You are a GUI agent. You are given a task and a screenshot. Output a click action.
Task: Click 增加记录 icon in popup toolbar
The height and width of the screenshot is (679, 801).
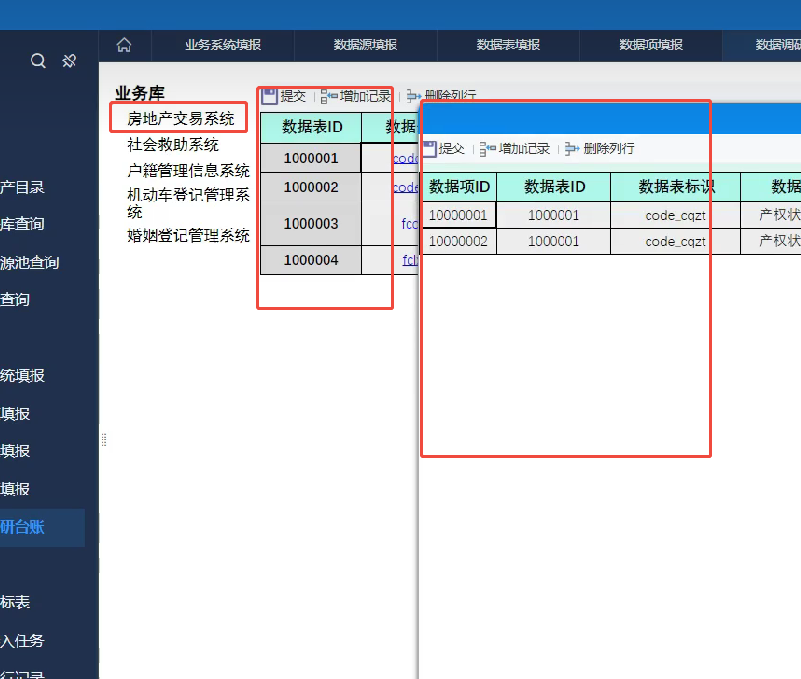coord(488,149)
